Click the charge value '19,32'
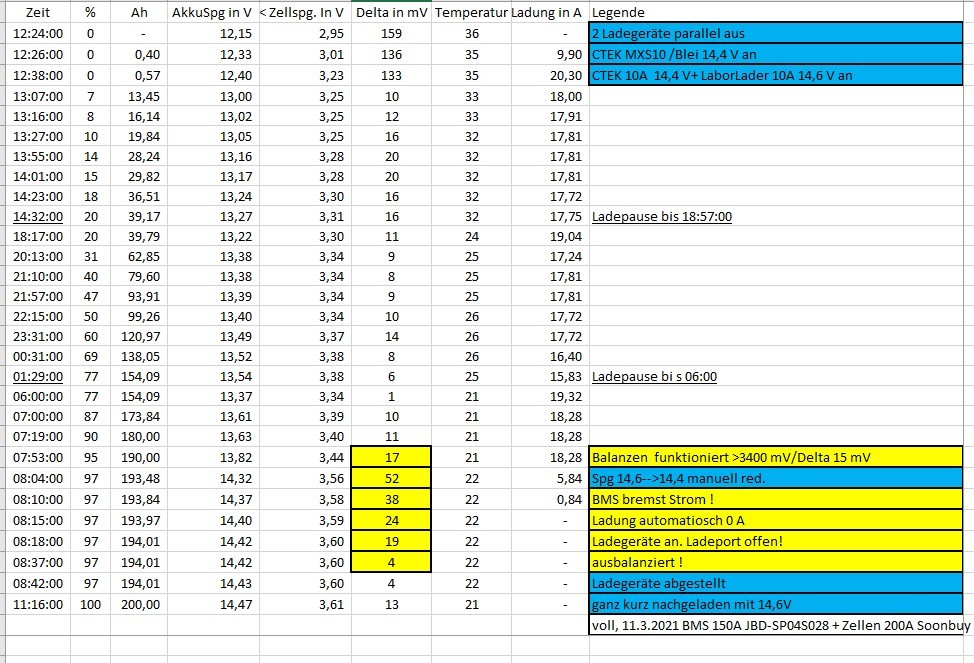 tap(550, 396)
